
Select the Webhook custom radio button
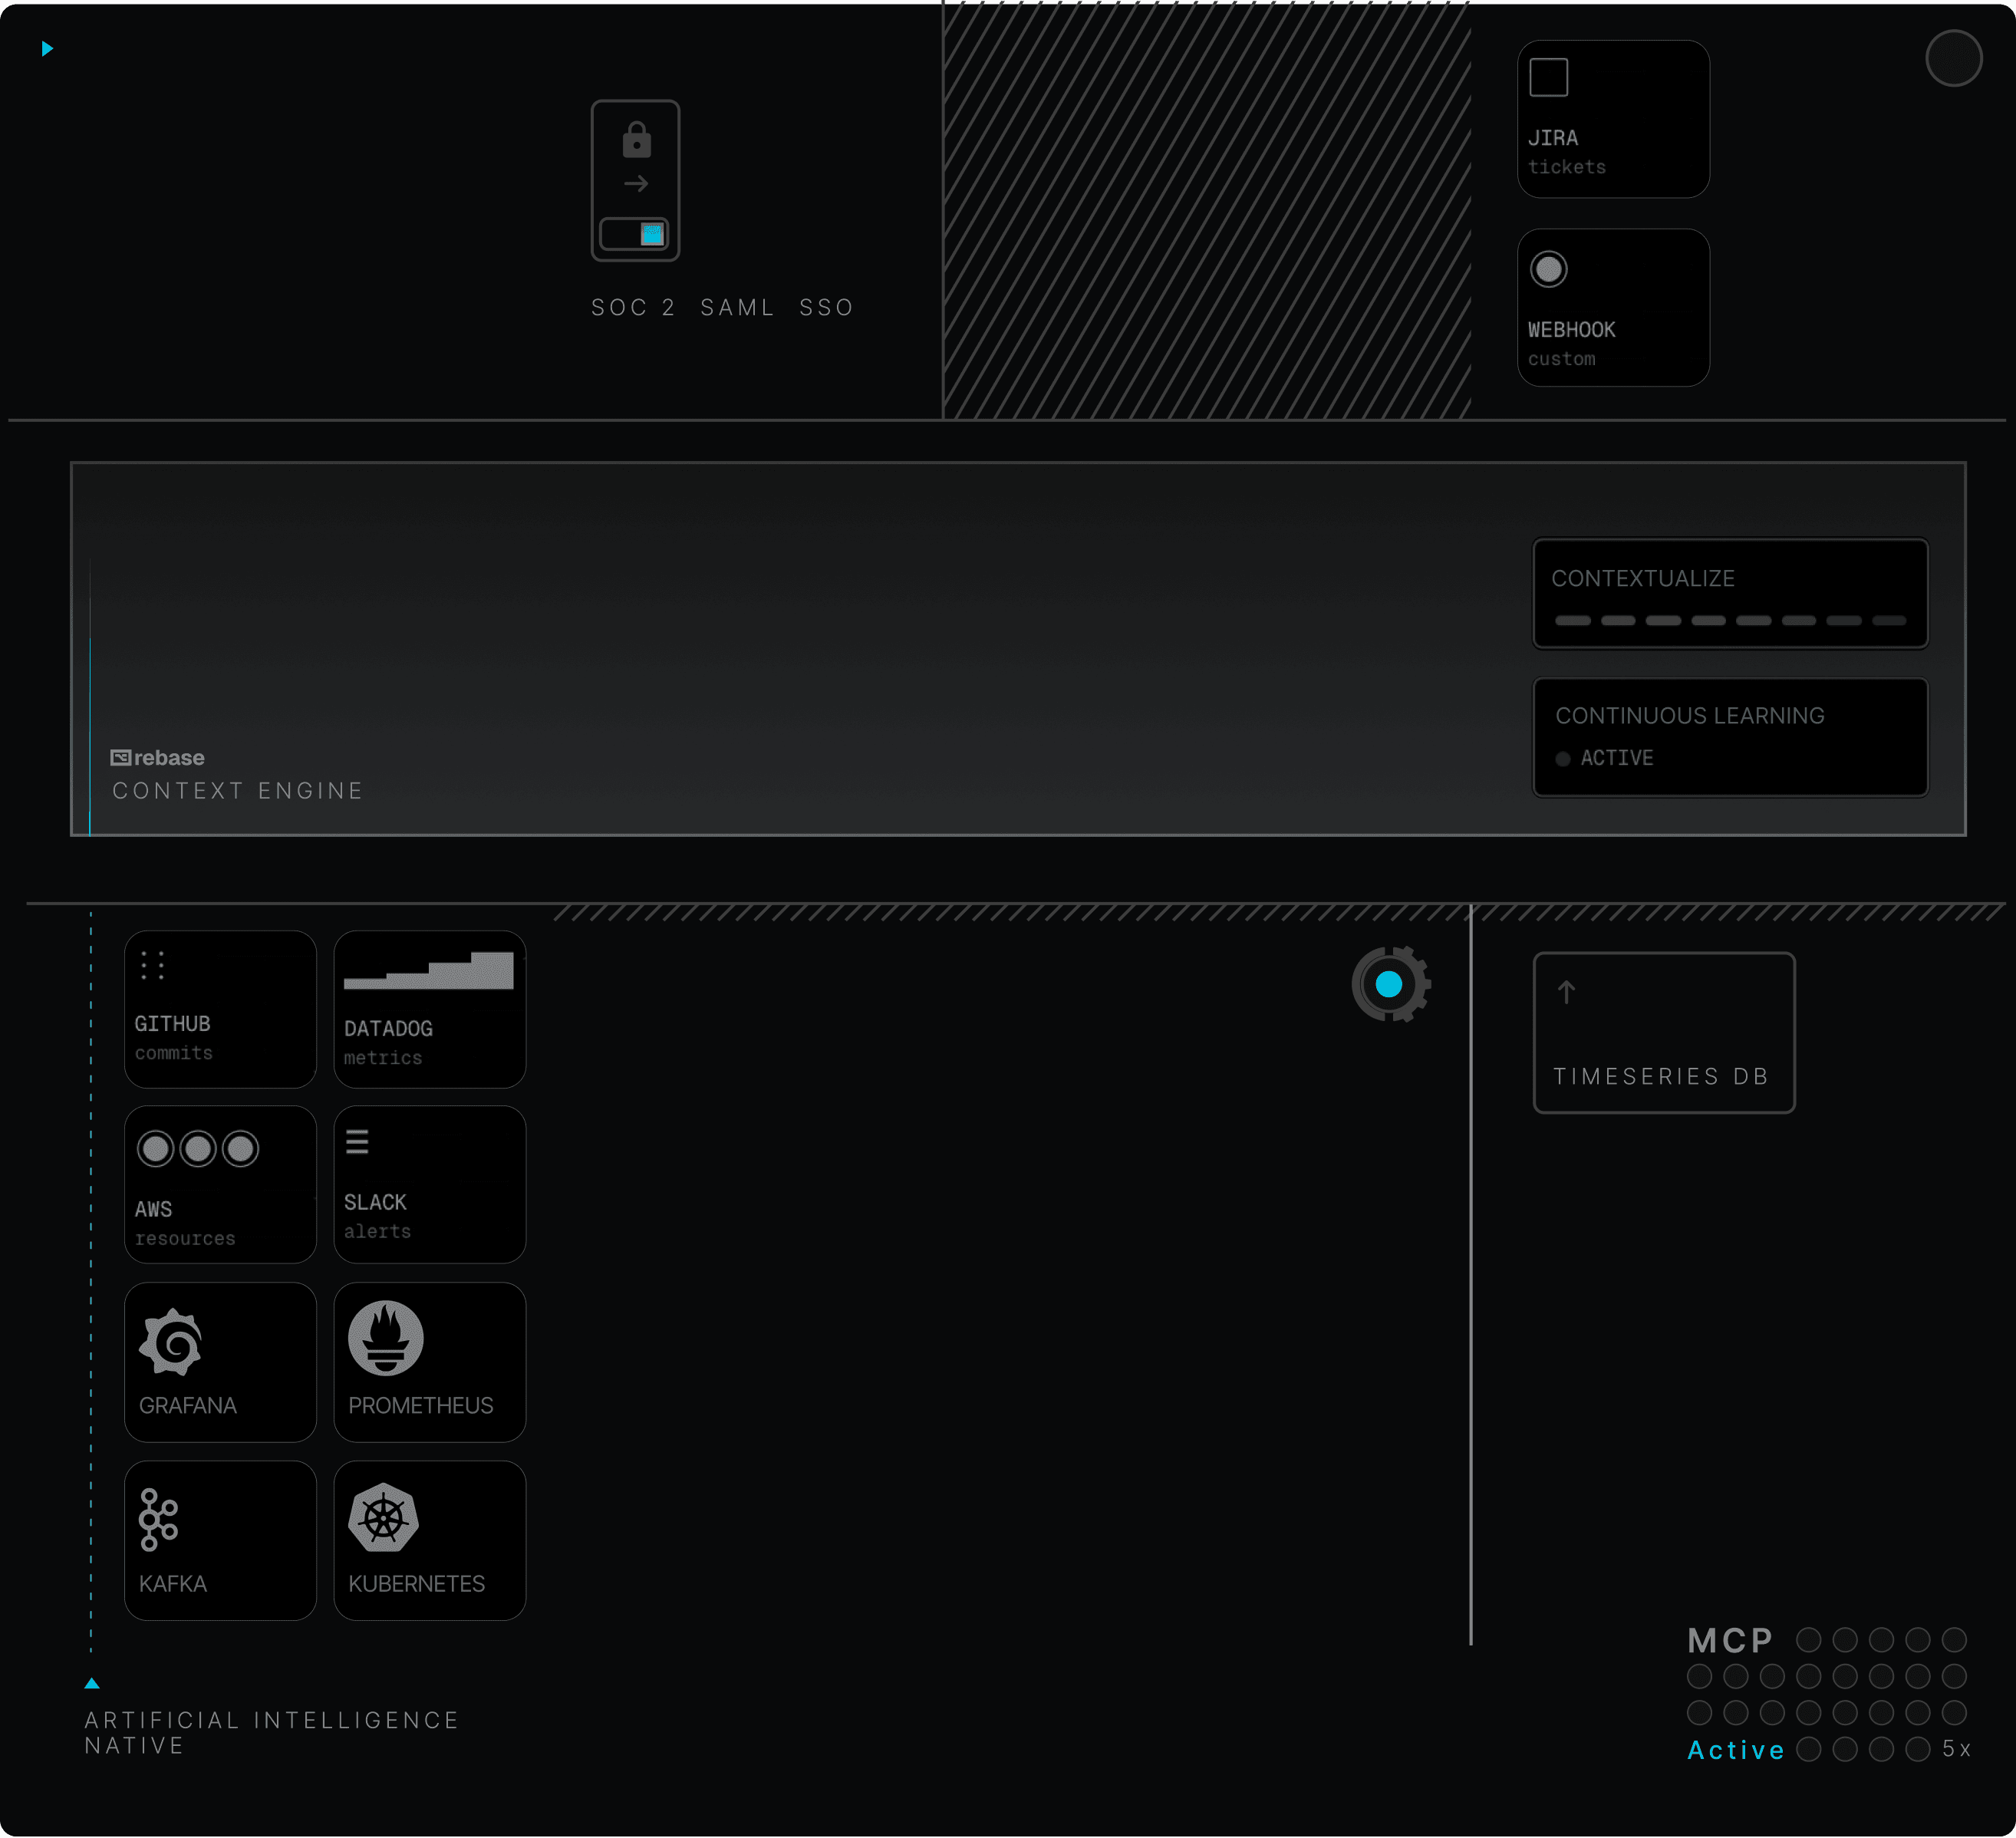[x=1548, y=269]
